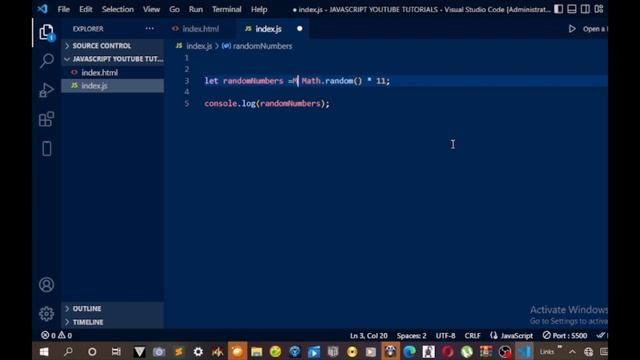
Task: Open the device preview icon in activity bar
Action: (47, 149)
